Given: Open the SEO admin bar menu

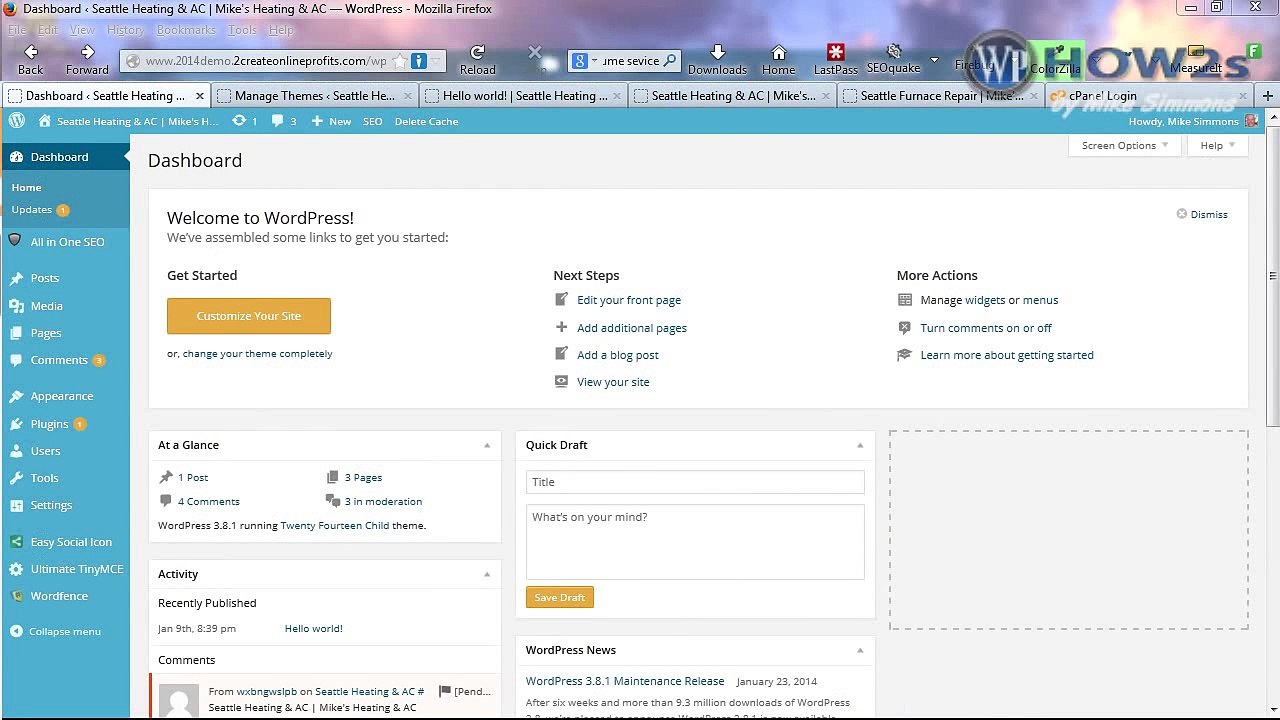Looking at the screenshot, I should point(372,121).
